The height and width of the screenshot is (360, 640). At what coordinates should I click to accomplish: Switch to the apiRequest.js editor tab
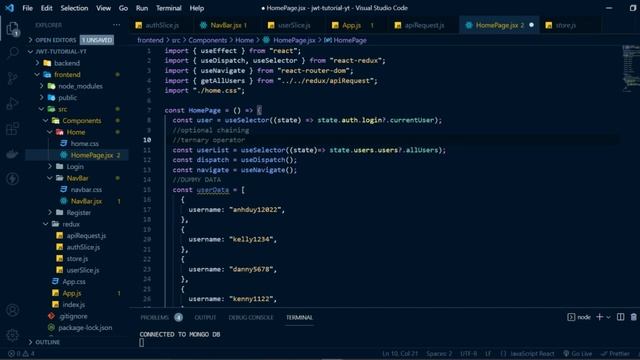424,25
